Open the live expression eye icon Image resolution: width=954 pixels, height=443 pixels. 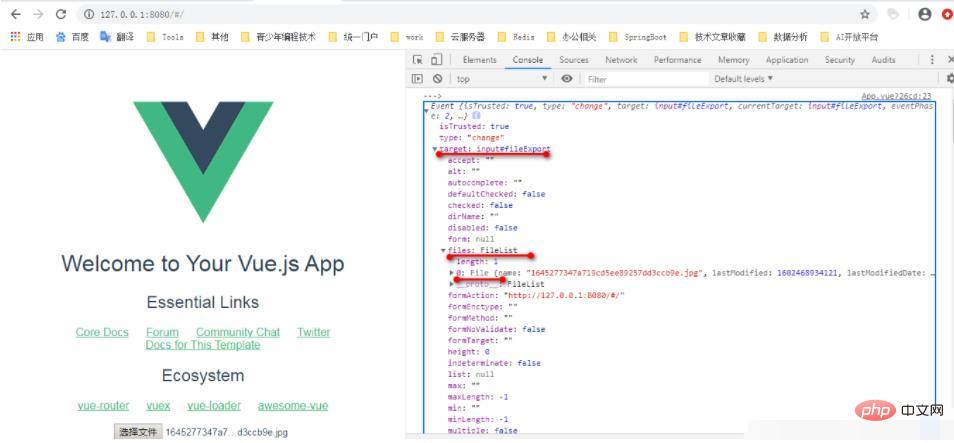pyautogui.click(x=567, y=78)
